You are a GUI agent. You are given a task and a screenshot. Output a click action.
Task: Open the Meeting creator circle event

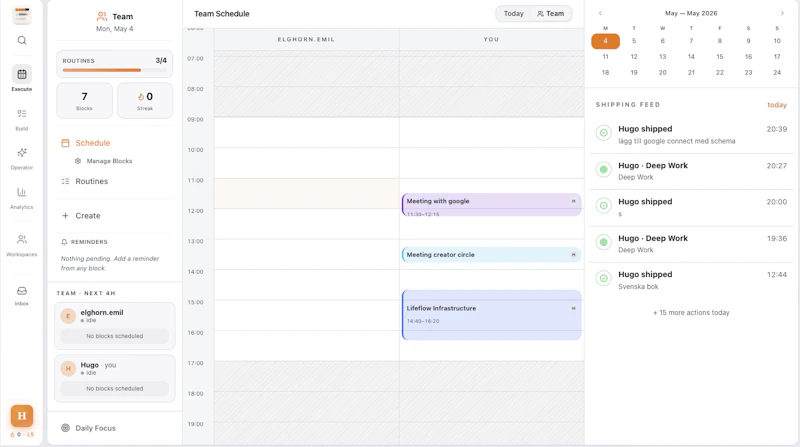pyautogui.click(x=491, y=255)
